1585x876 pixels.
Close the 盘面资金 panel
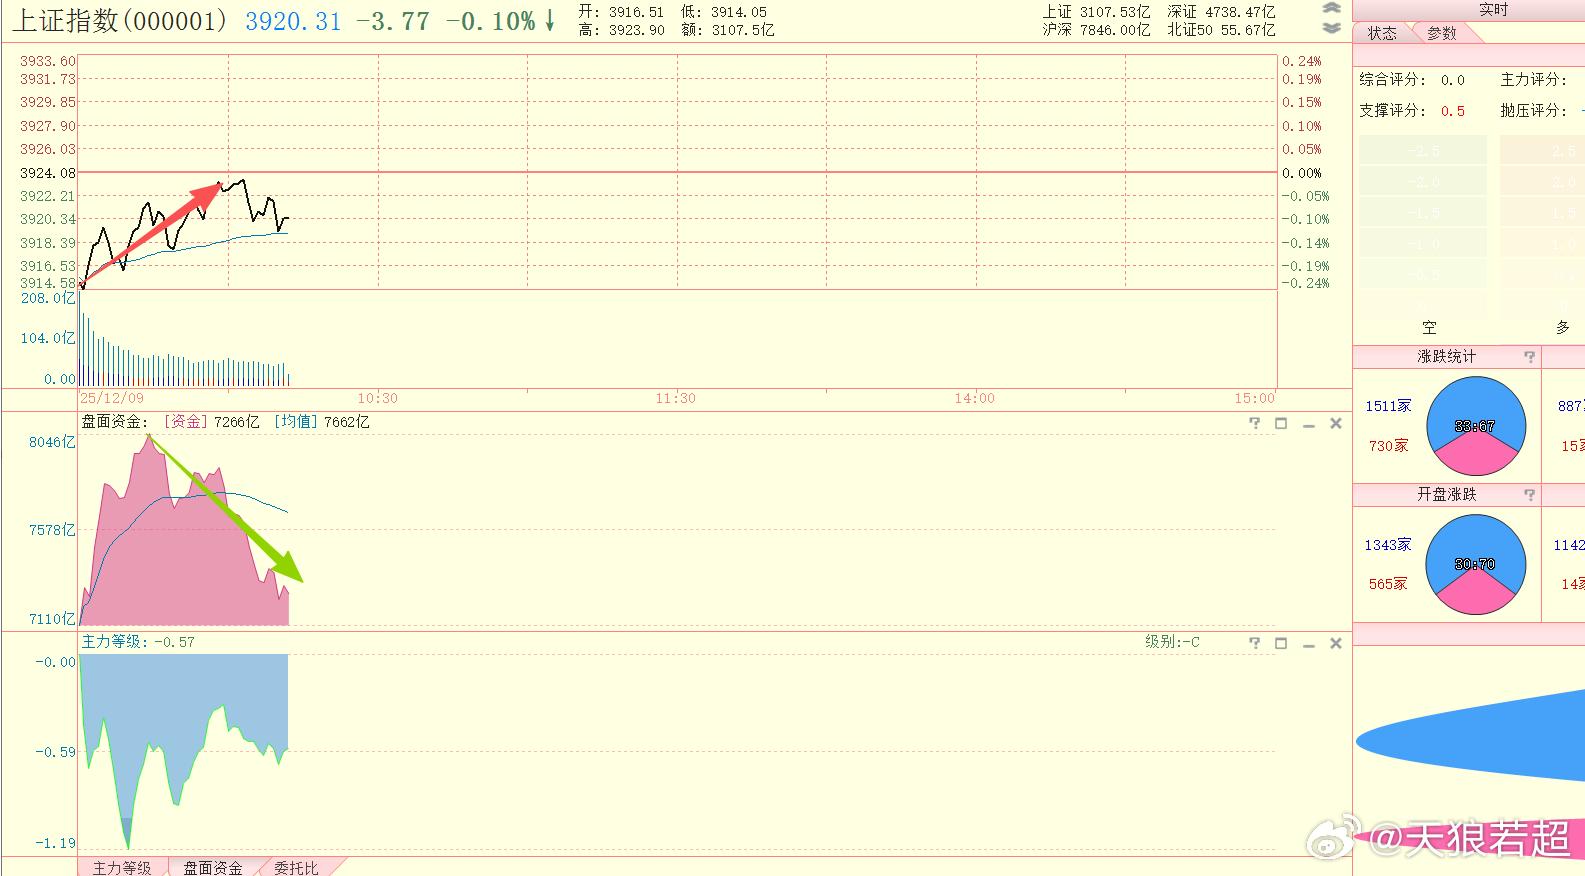click(x=1335, y=423)
